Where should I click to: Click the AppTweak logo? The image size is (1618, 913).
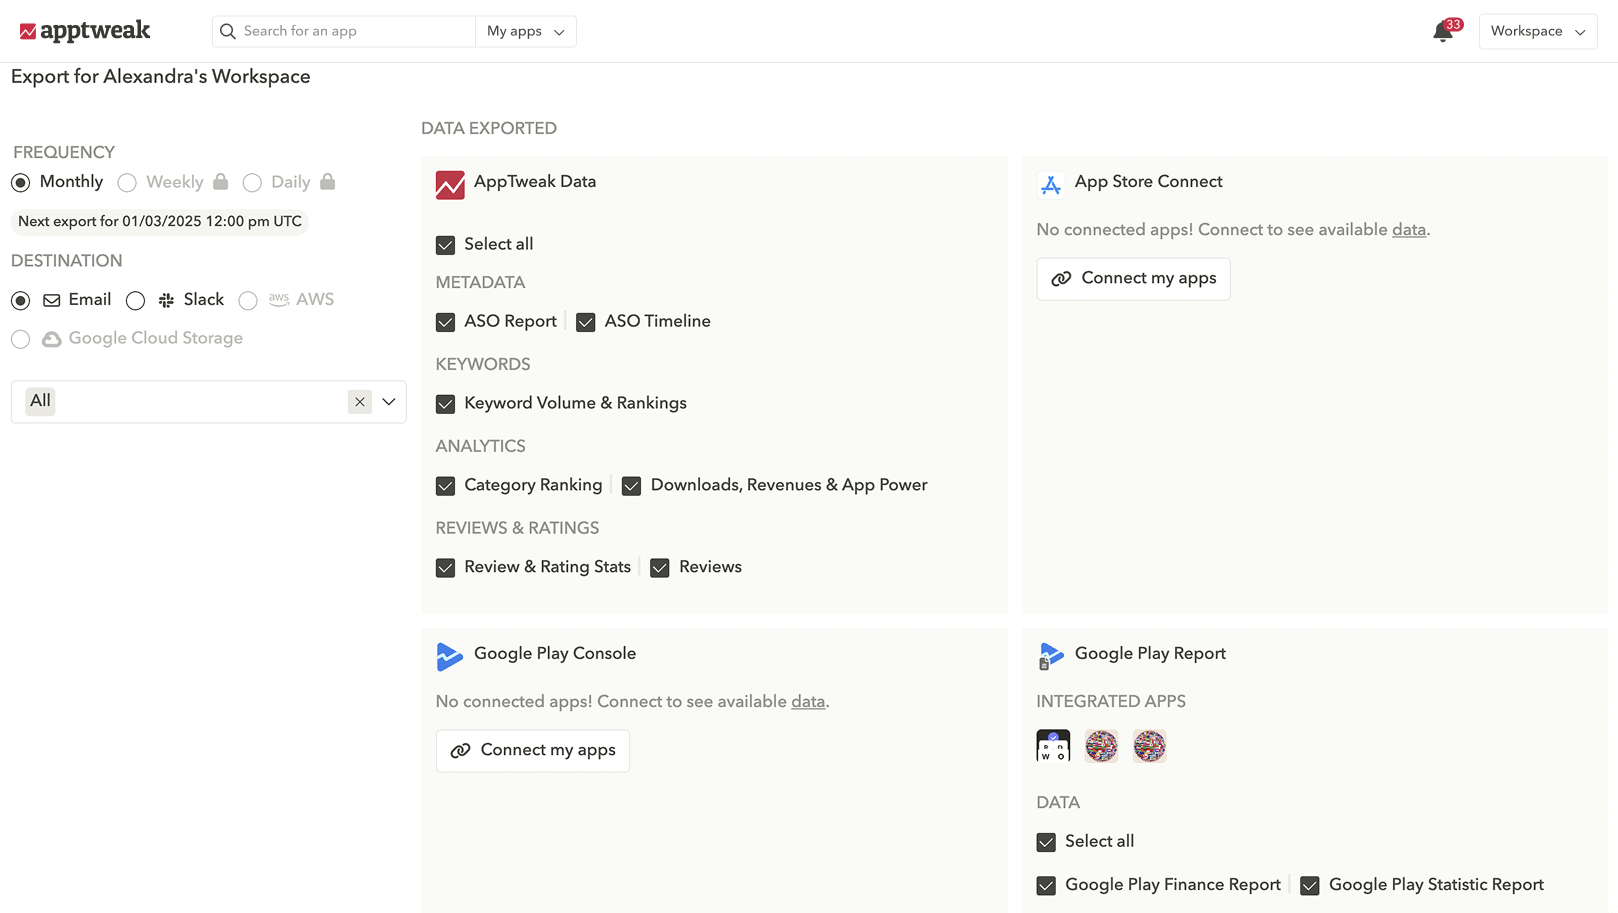(x=84, y=30)
